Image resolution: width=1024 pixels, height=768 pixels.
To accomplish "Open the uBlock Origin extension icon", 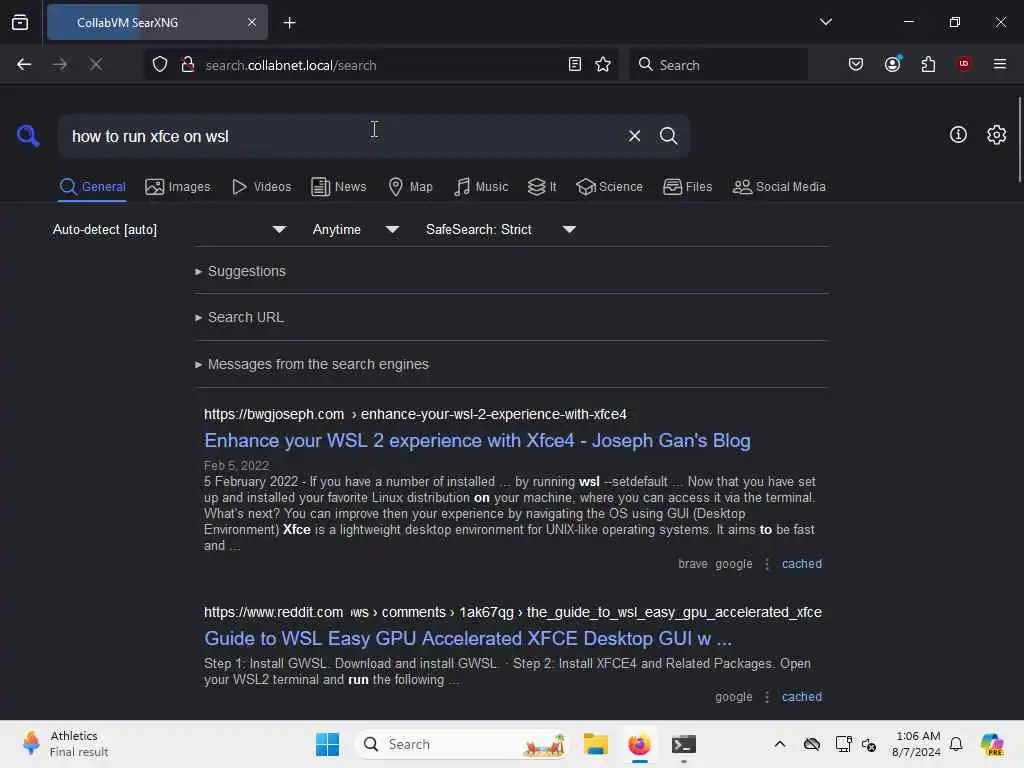I will (x=964, y=64).
